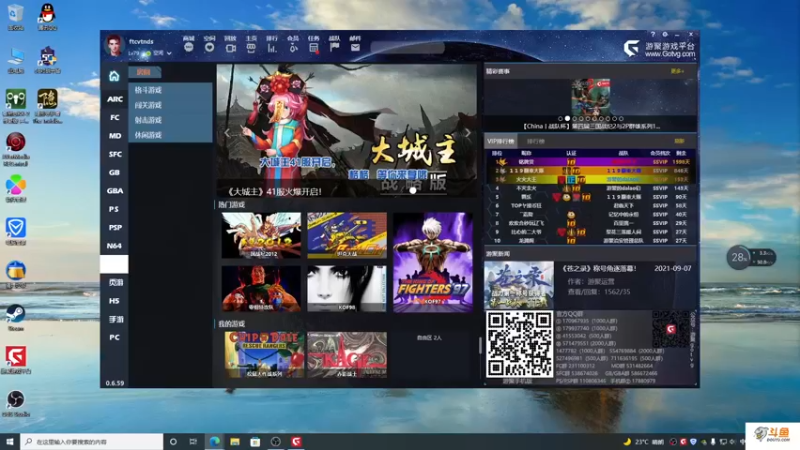Open the KOF97 game thumbnail
This screenshot has height=450, width=800.
point(433,262)
